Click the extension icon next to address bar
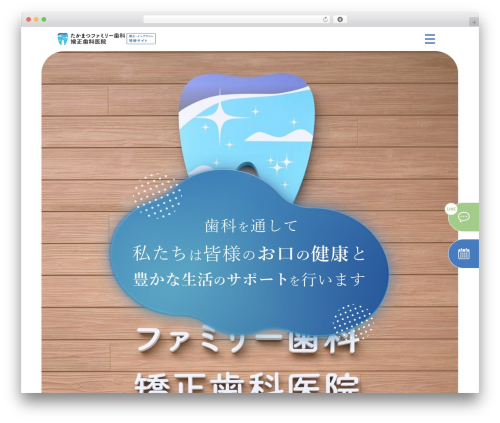Image resolution: width=500 pixels, height=423 pixels. (x=340, y=20)
